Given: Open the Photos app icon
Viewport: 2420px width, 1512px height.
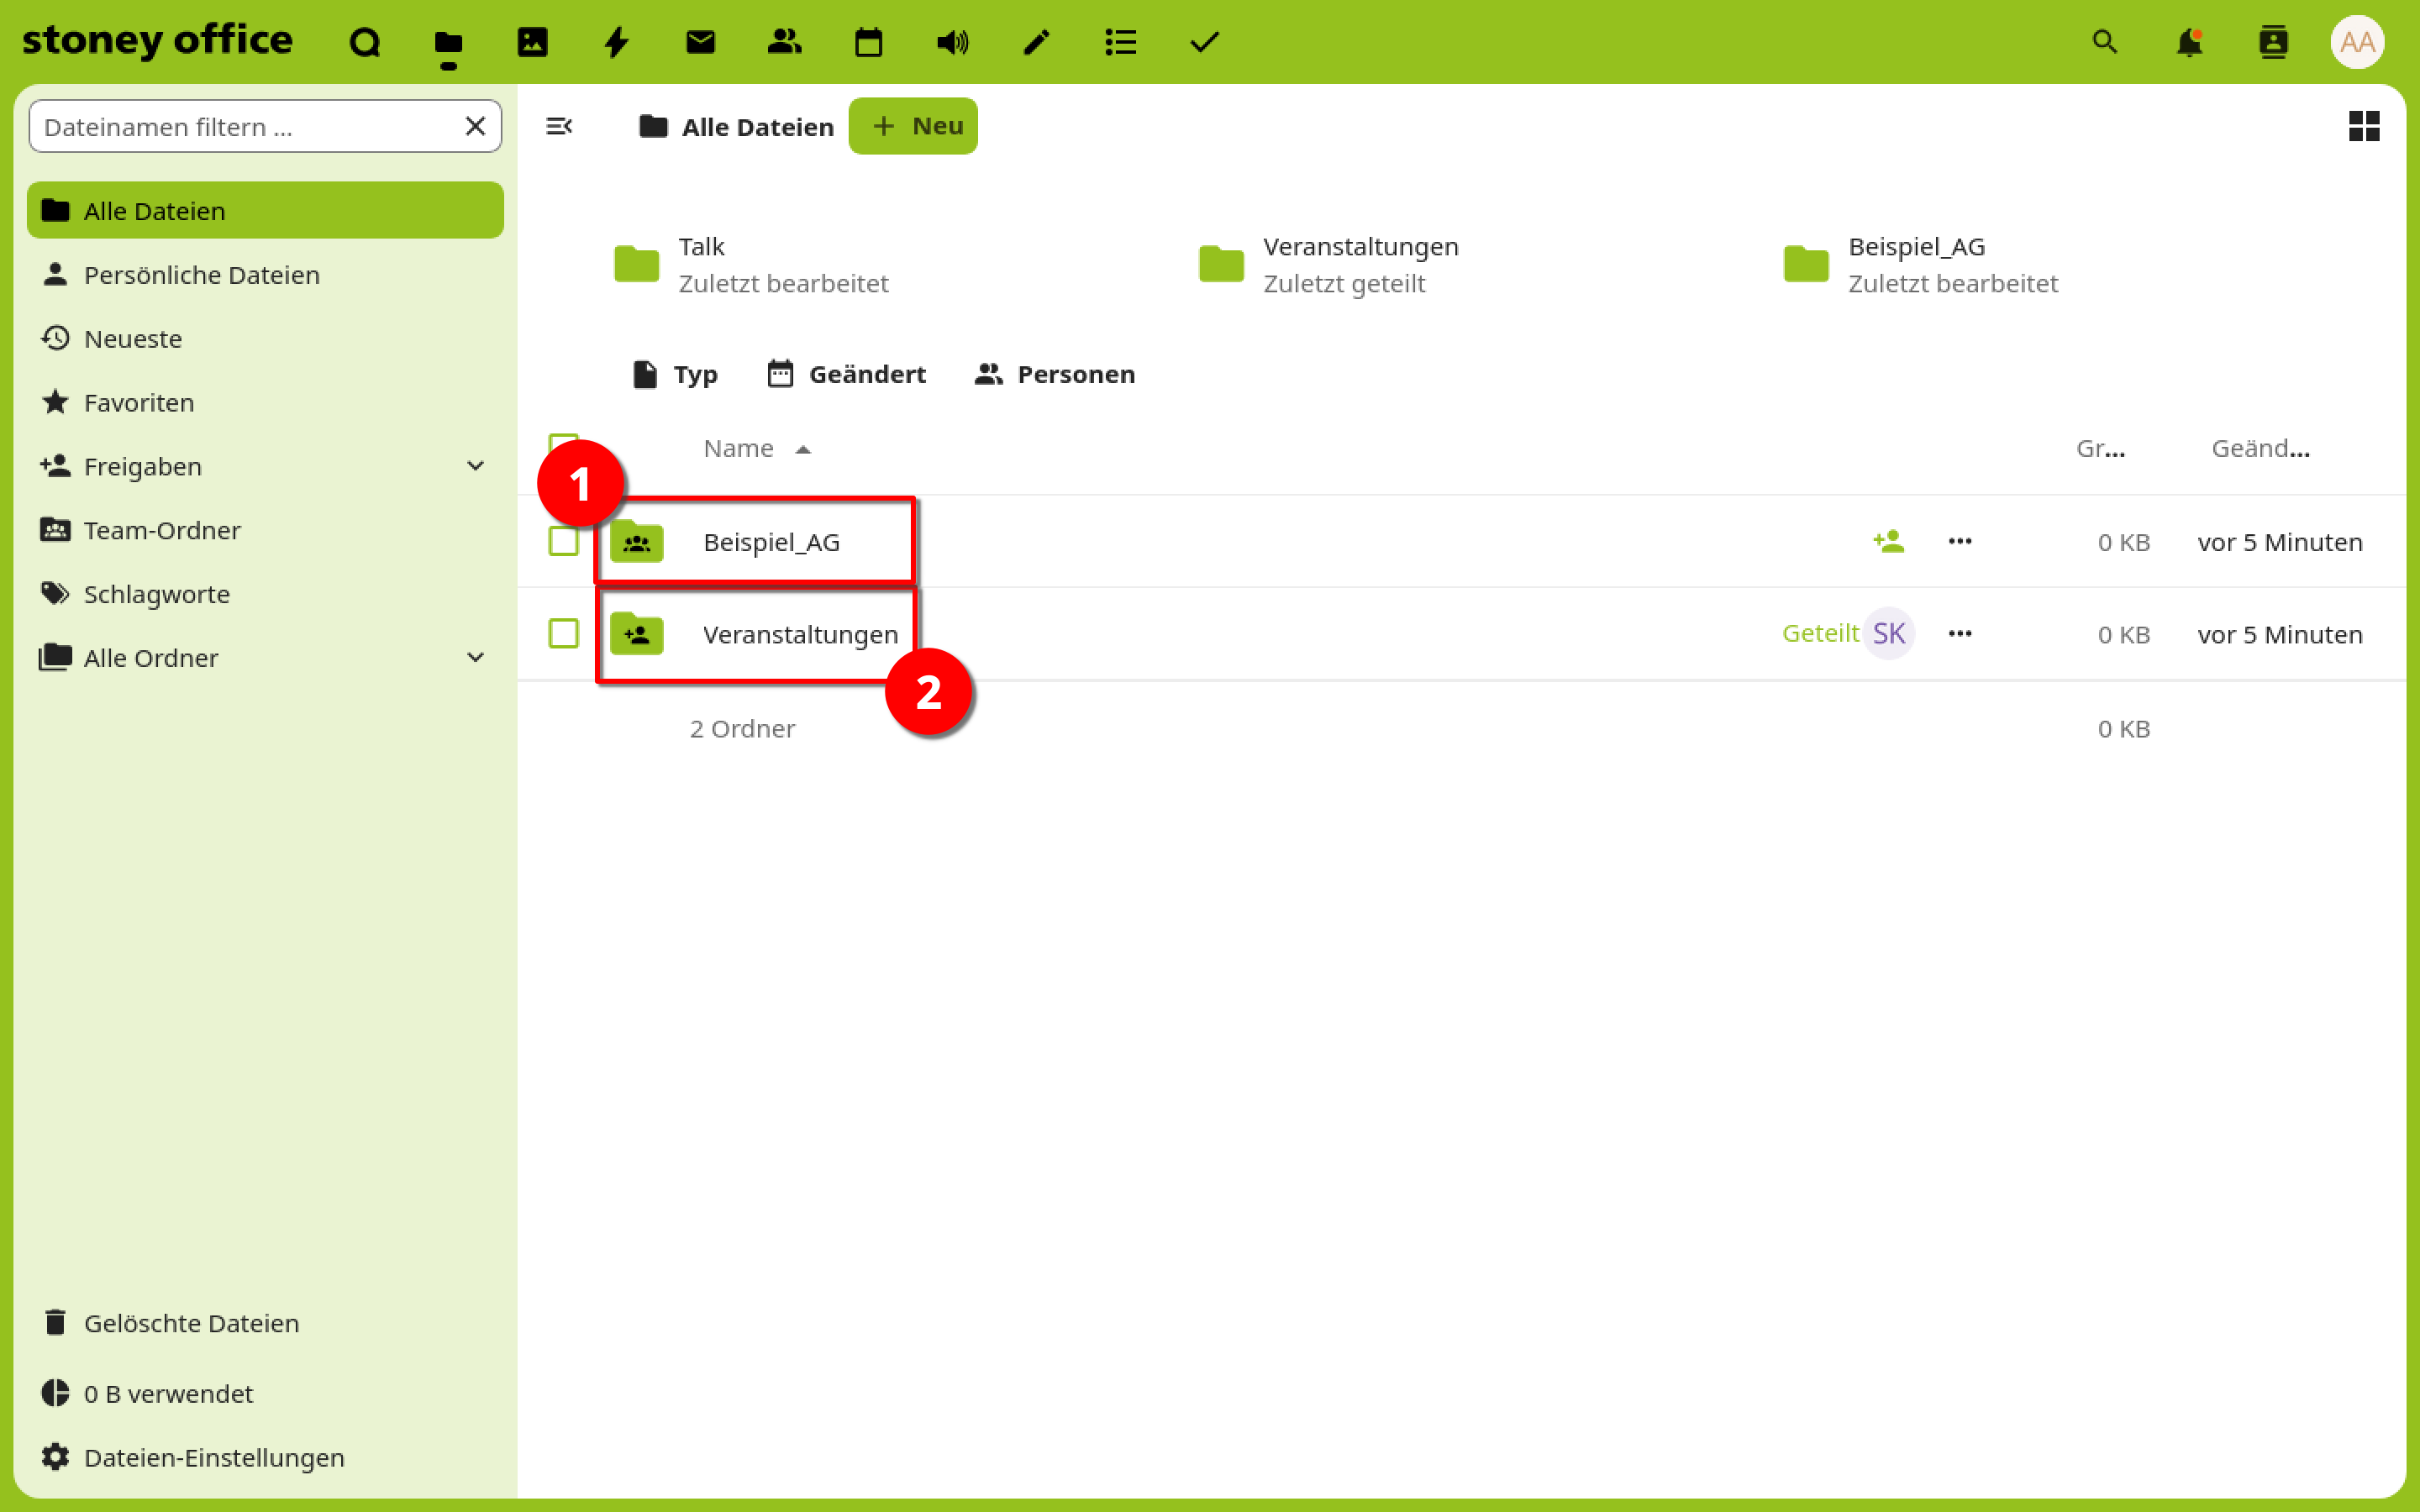Looking at the screenshot, I should [532, 42].
